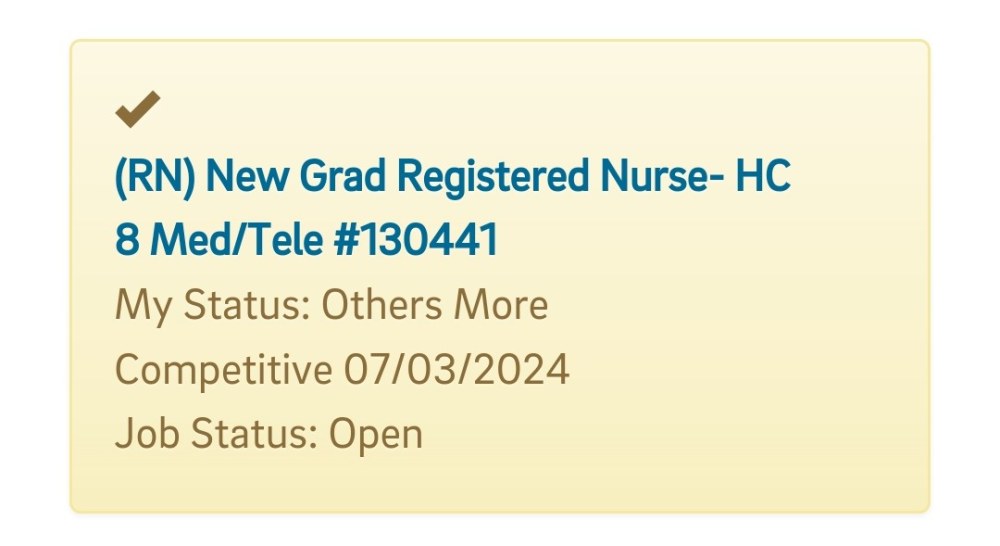Screen dimensions: 1000x546
Task: Select the date 07/03/2024
Action: [457, 369]
